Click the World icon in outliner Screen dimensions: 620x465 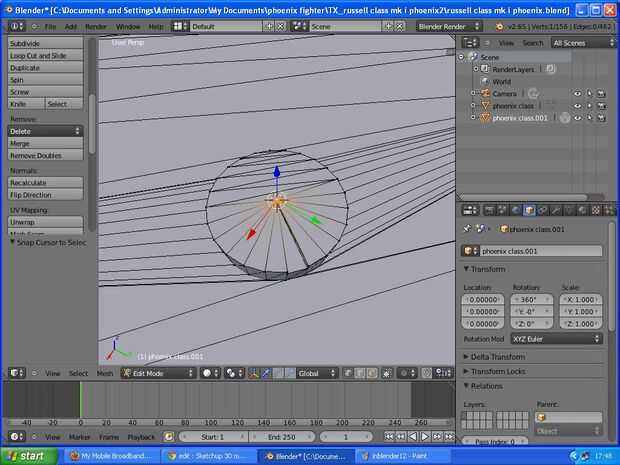[x=484, y=81]
